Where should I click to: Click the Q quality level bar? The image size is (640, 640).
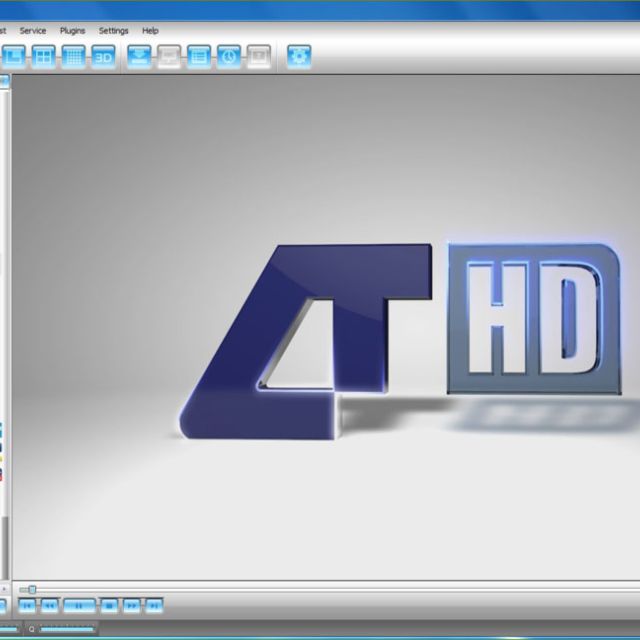(67, 629)
